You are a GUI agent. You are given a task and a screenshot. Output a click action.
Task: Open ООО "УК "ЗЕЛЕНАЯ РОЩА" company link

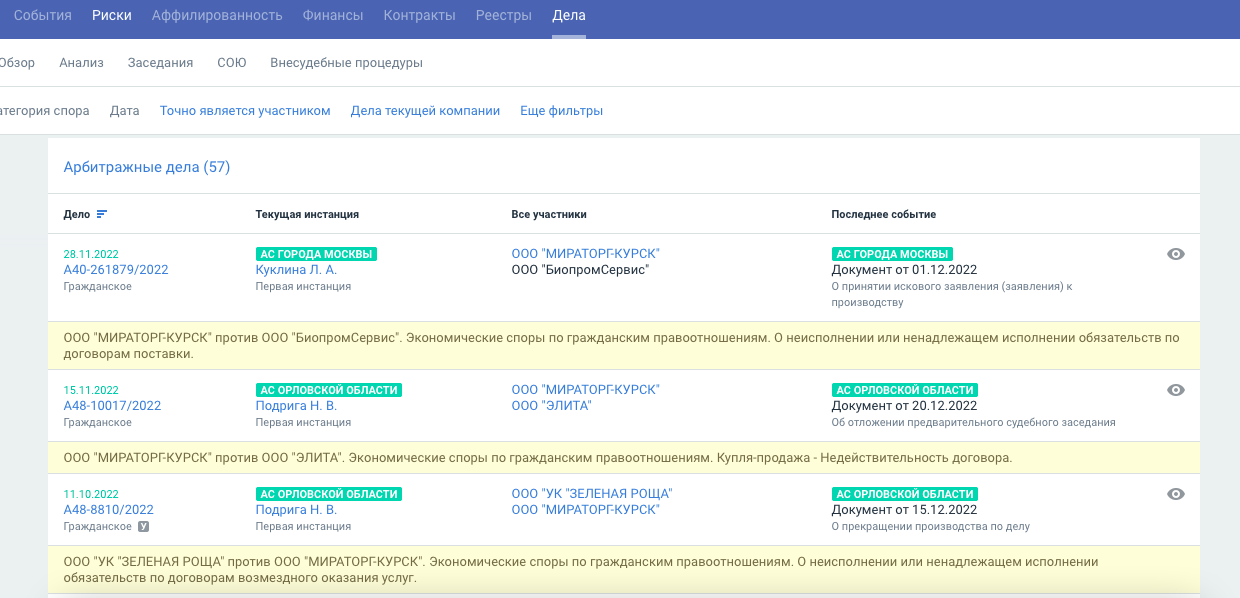[x=591, y=494]
